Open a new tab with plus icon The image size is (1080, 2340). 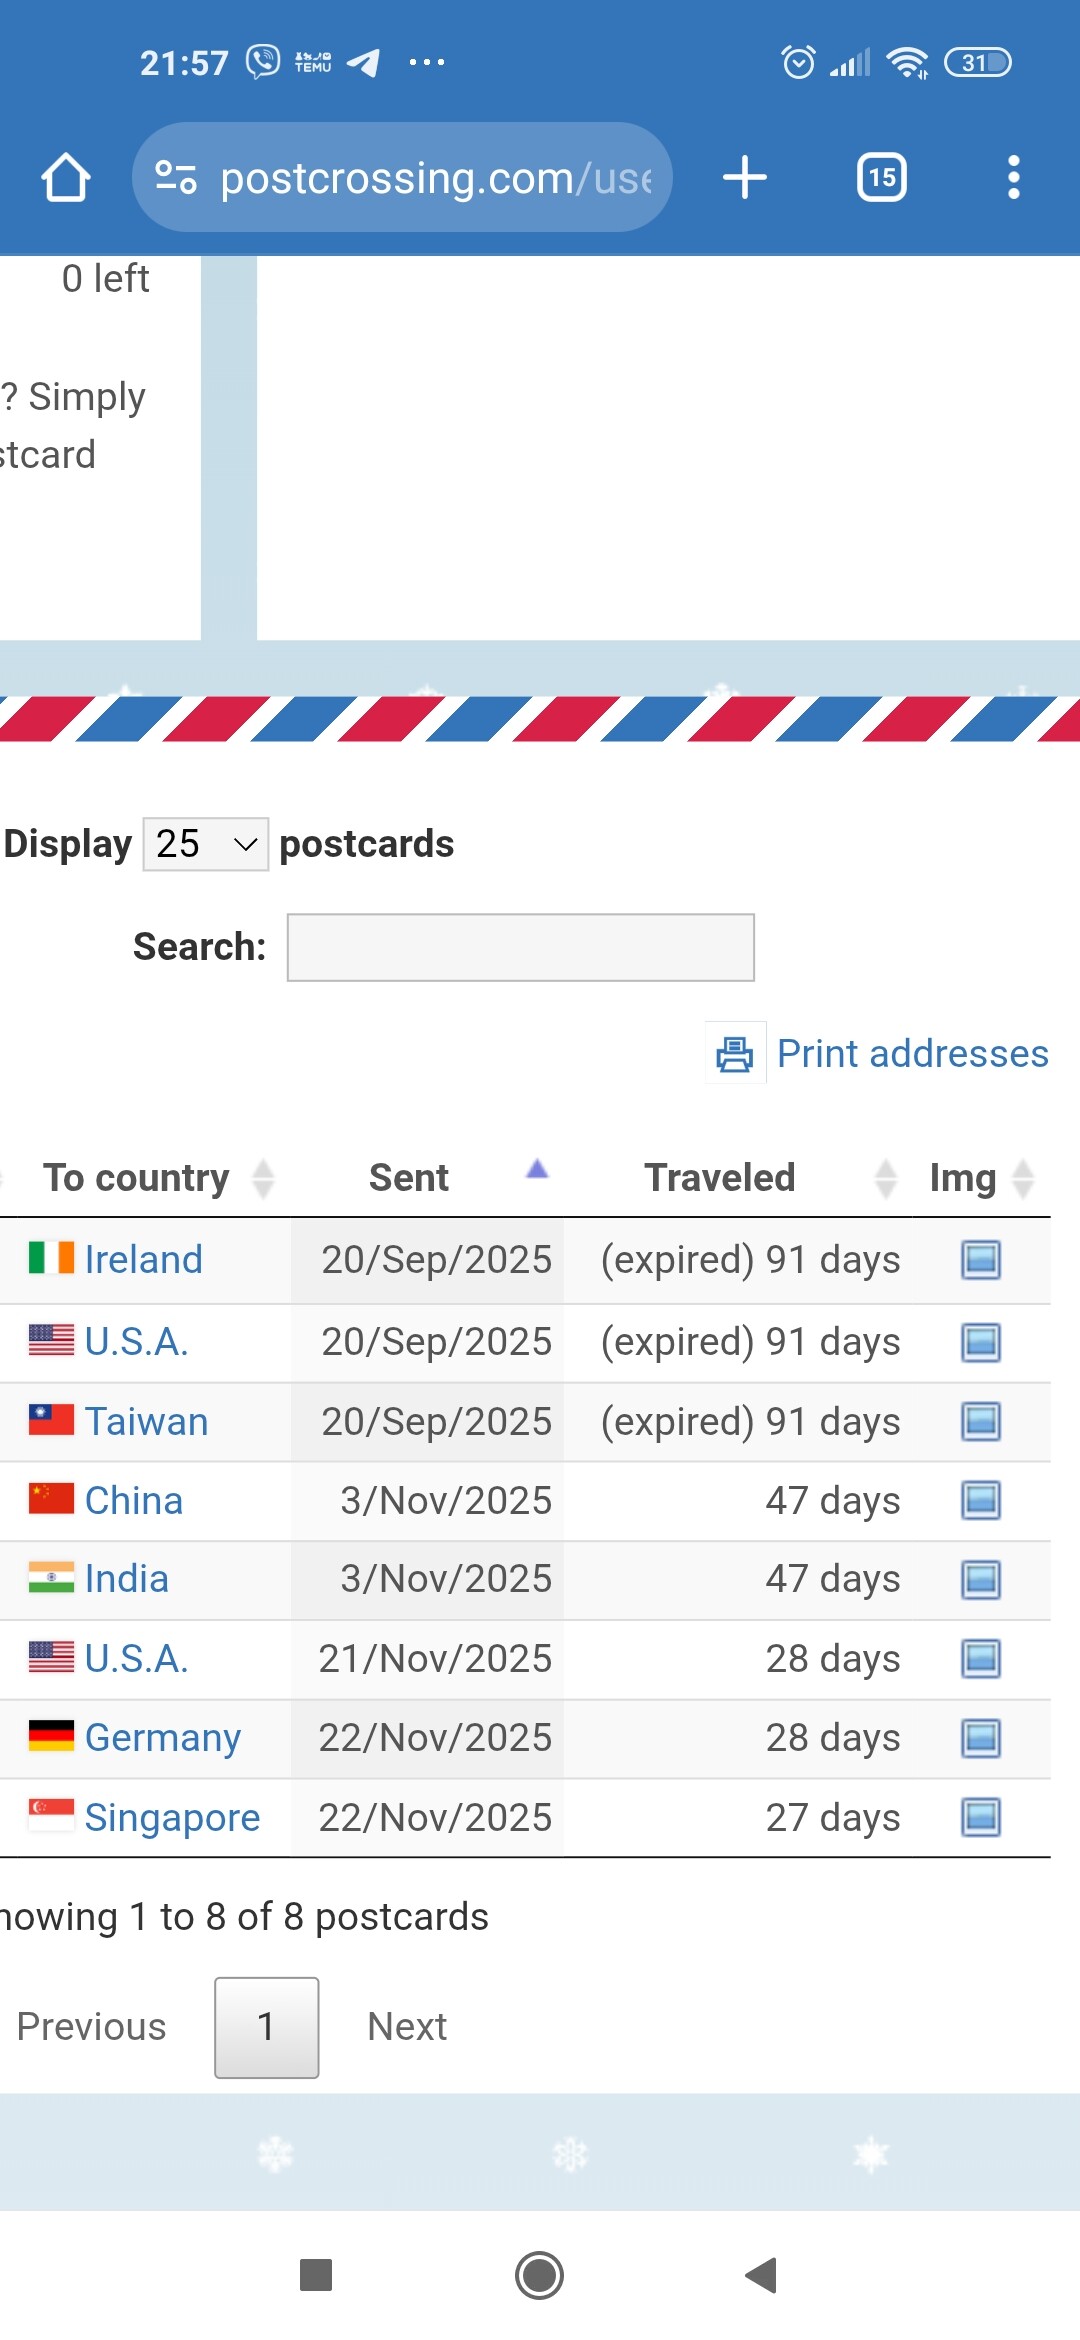pyautogui.click(x=744, y=178)
